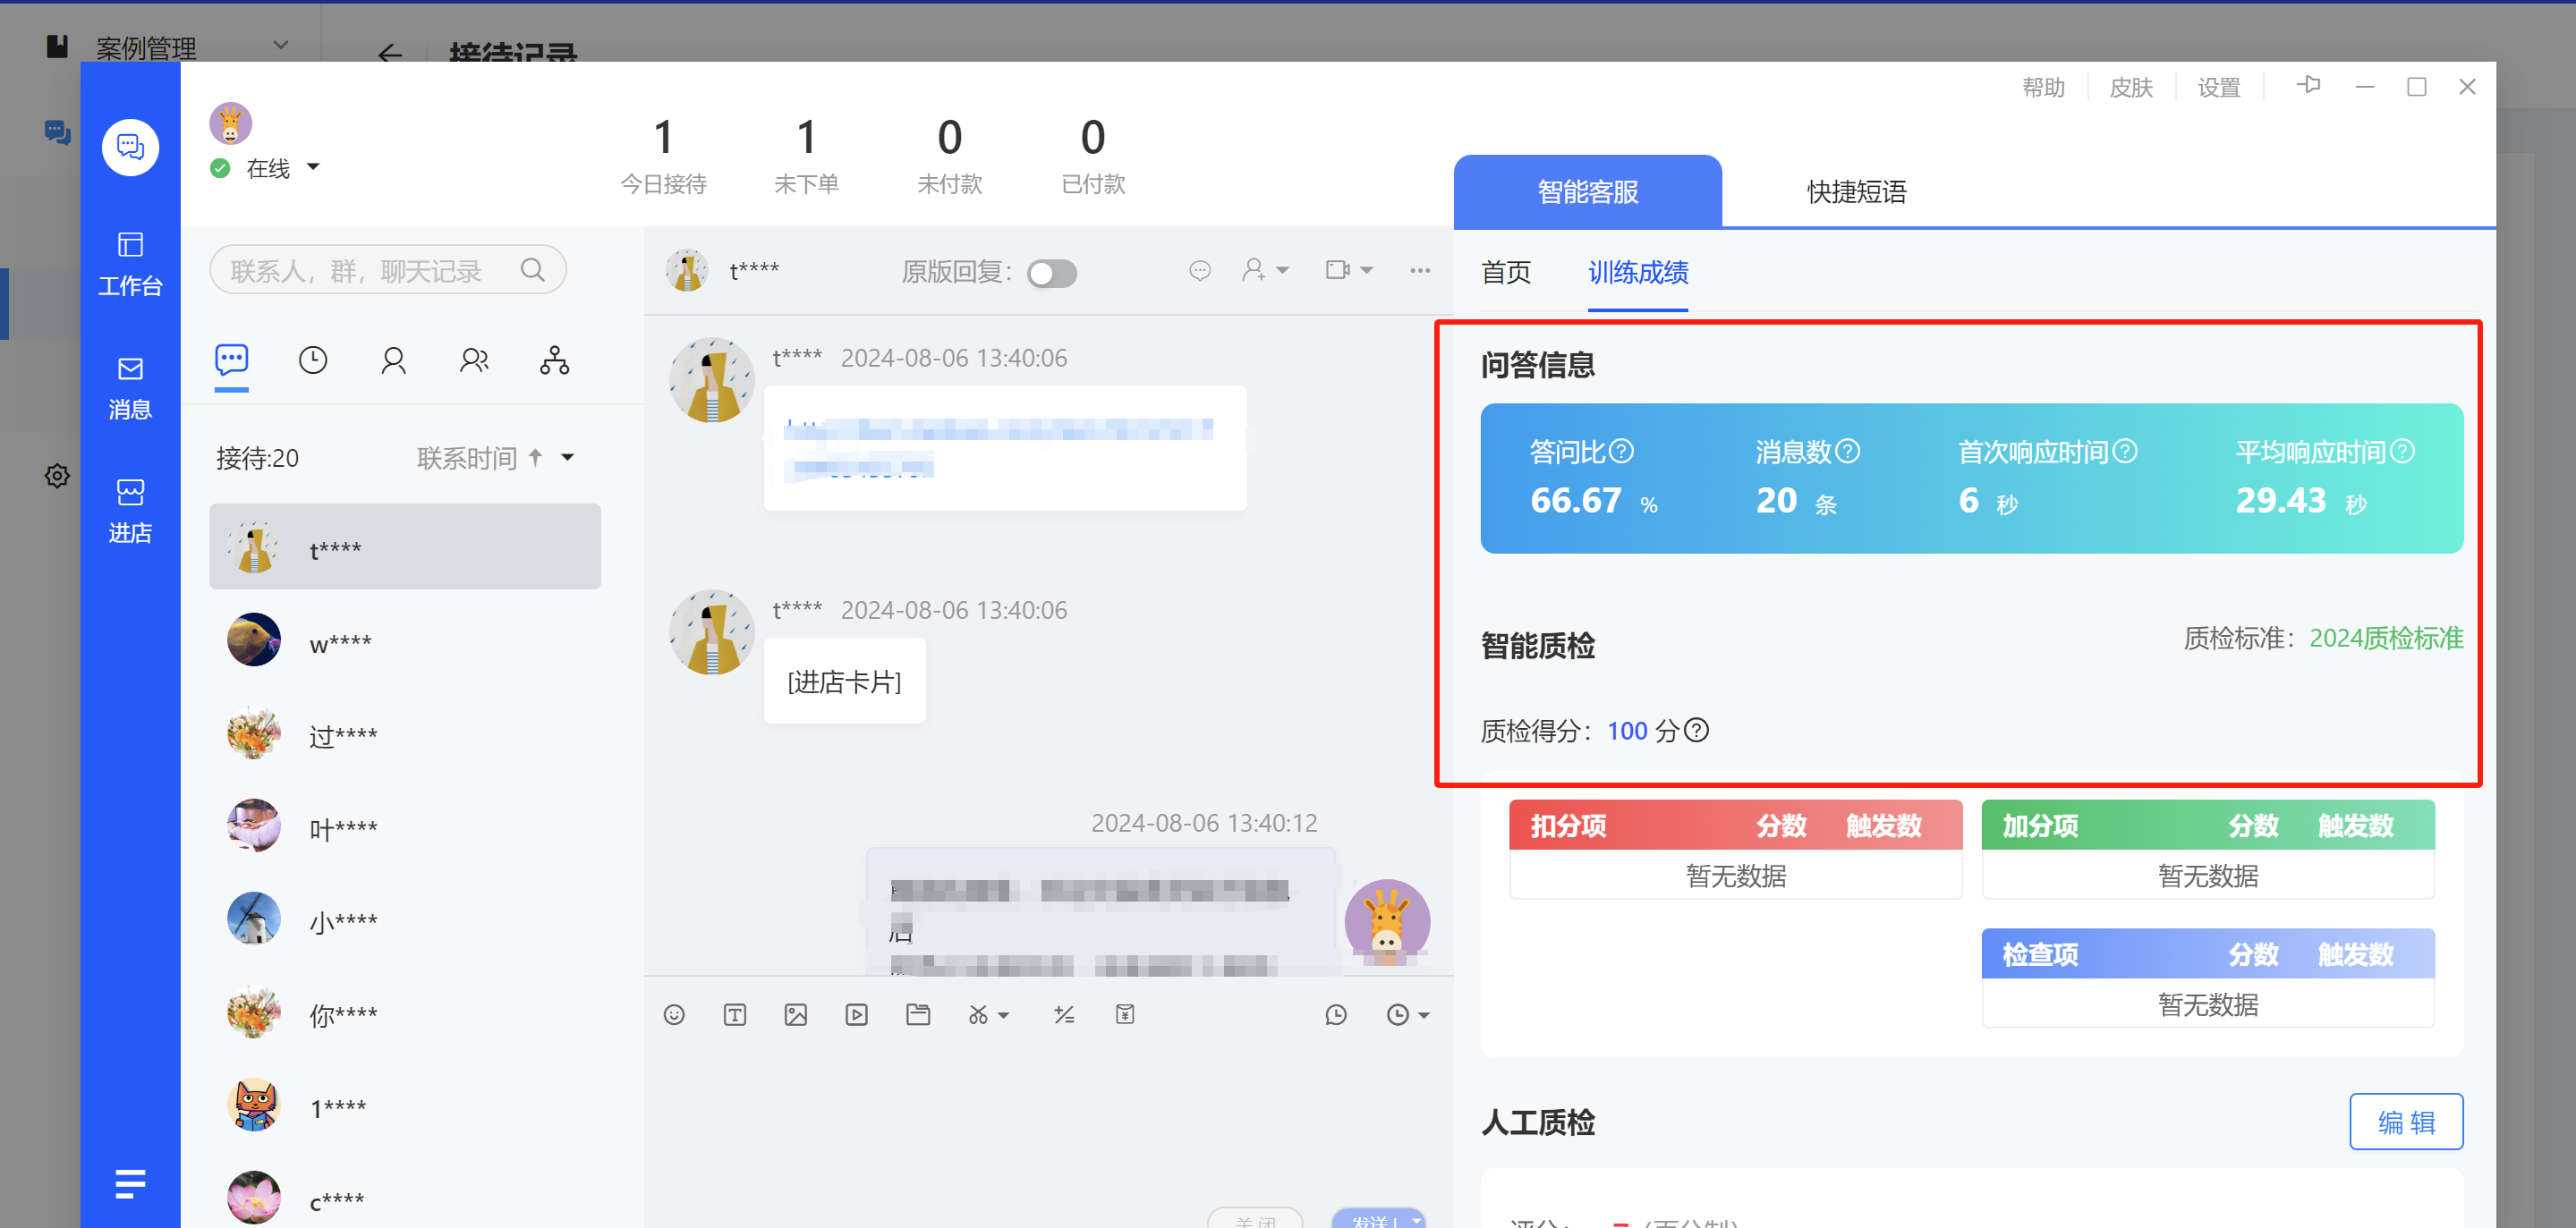Viewport: 2576px width, 1228px height.
Task: Toggle 联系时间 sort direction arrow
Action: pos(536,457)
